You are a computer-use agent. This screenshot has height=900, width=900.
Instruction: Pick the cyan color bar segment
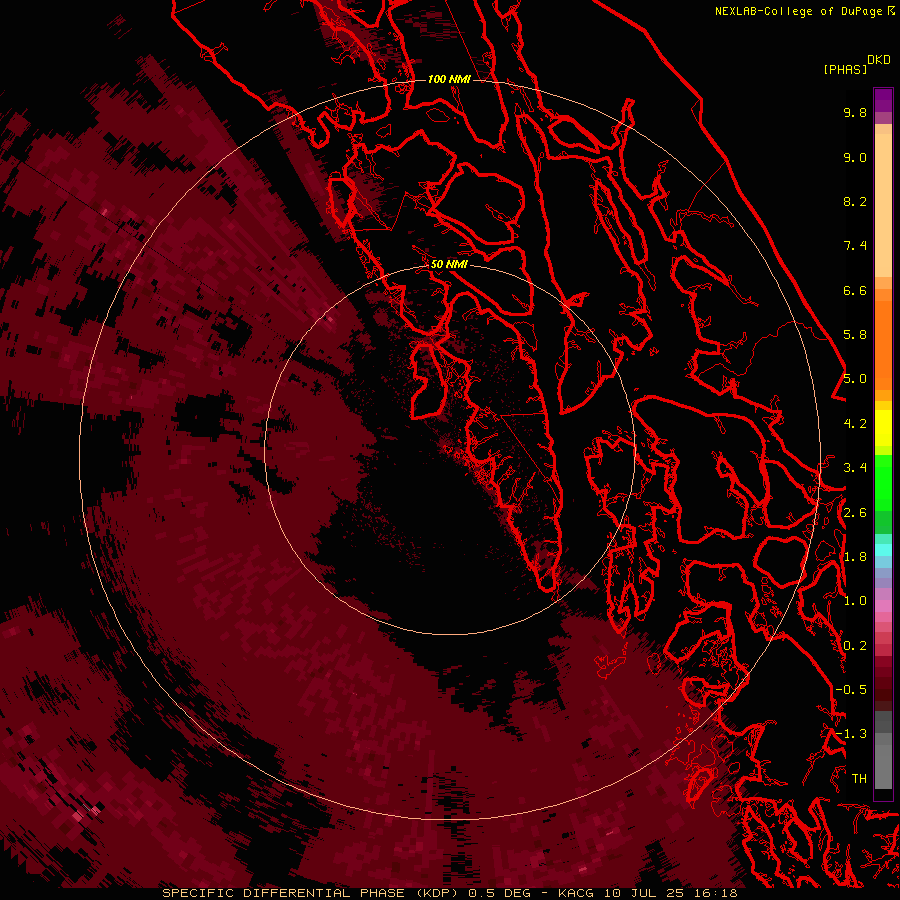(x=883, y=550)
